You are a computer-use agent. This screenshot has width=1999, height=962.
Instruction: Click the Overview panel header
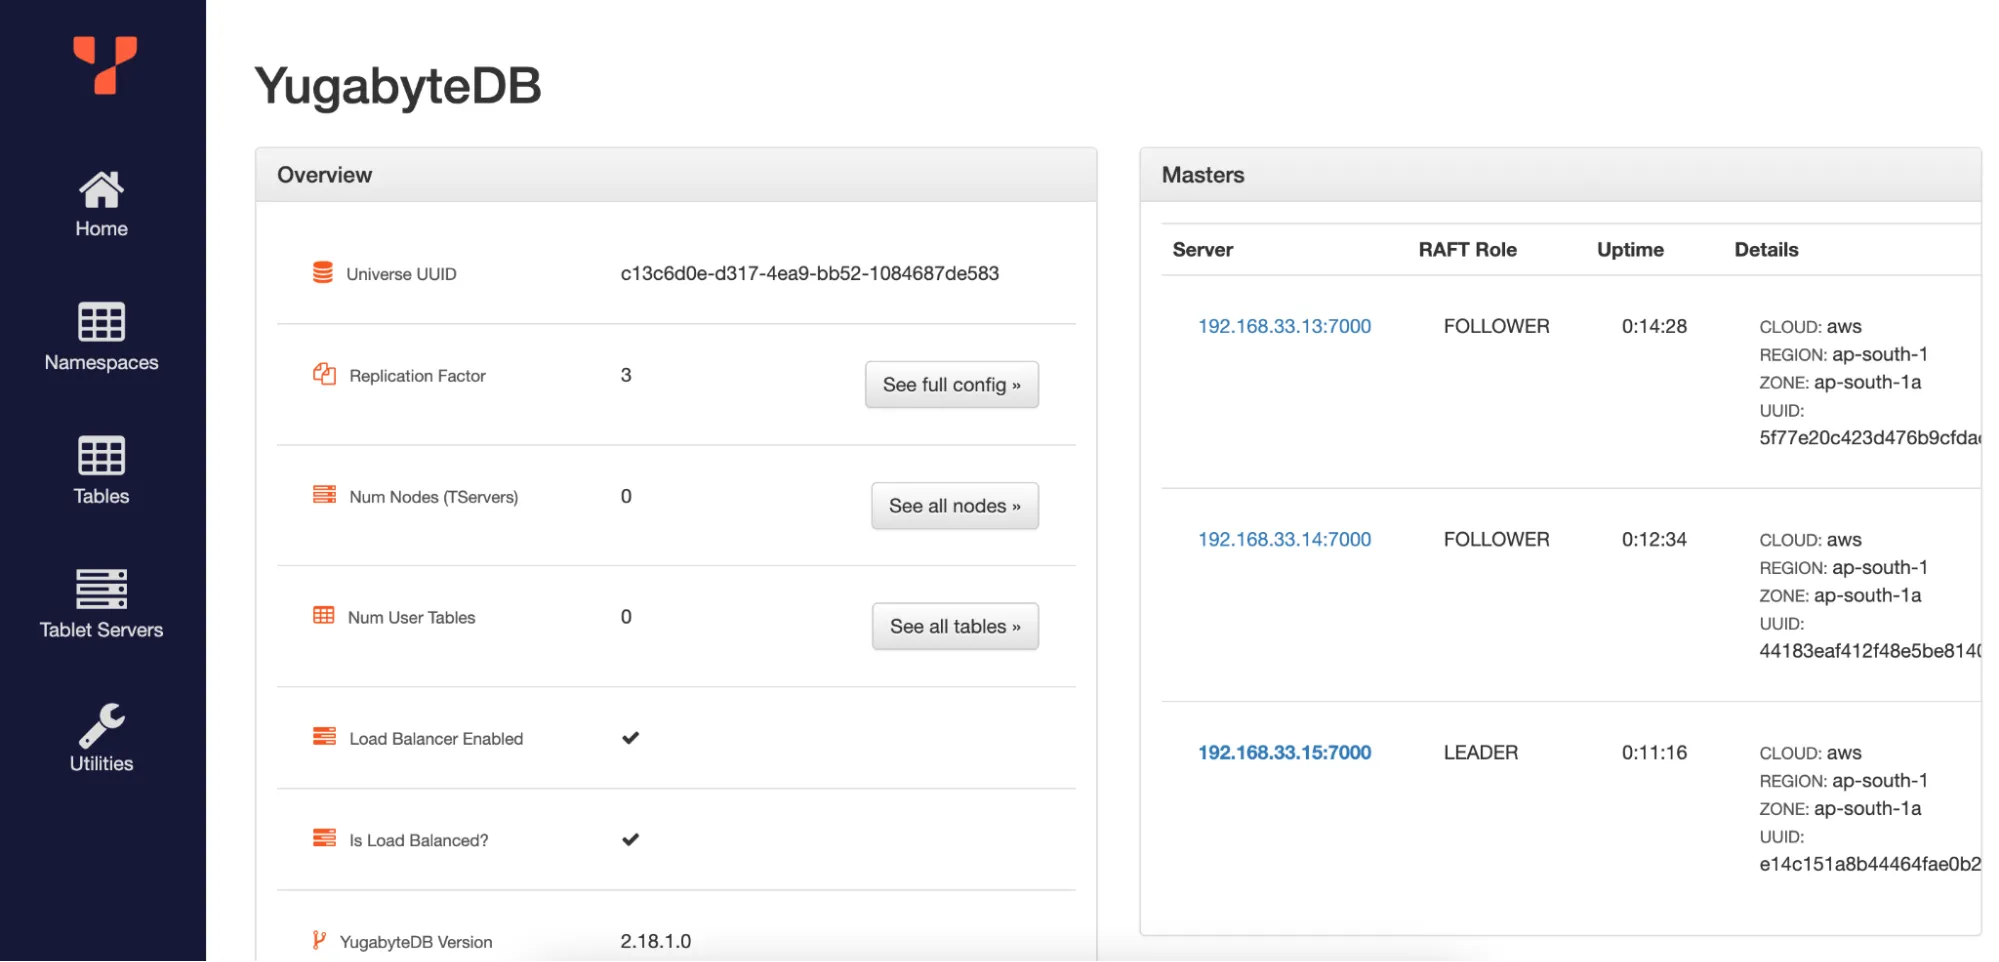(324, 174)
